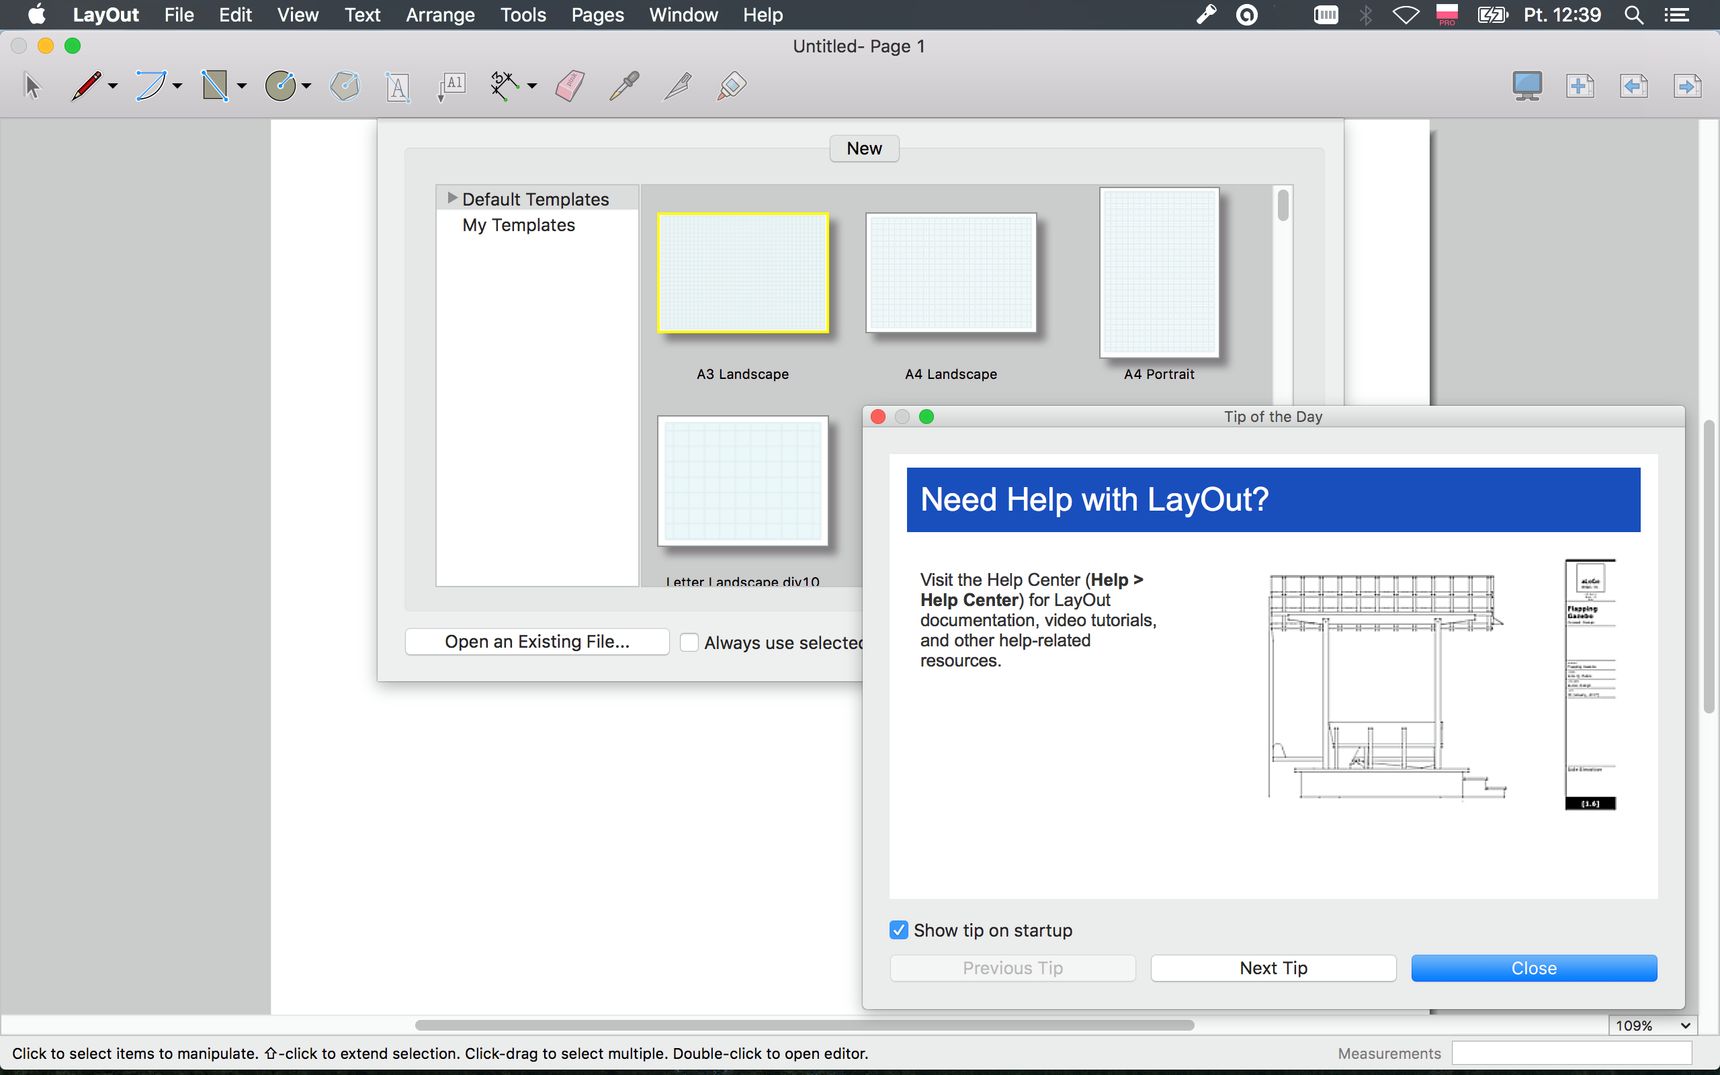
Task: Choose A3 Landscape template thumbnail
Action: pyautogui.click(x=743, y=273)
